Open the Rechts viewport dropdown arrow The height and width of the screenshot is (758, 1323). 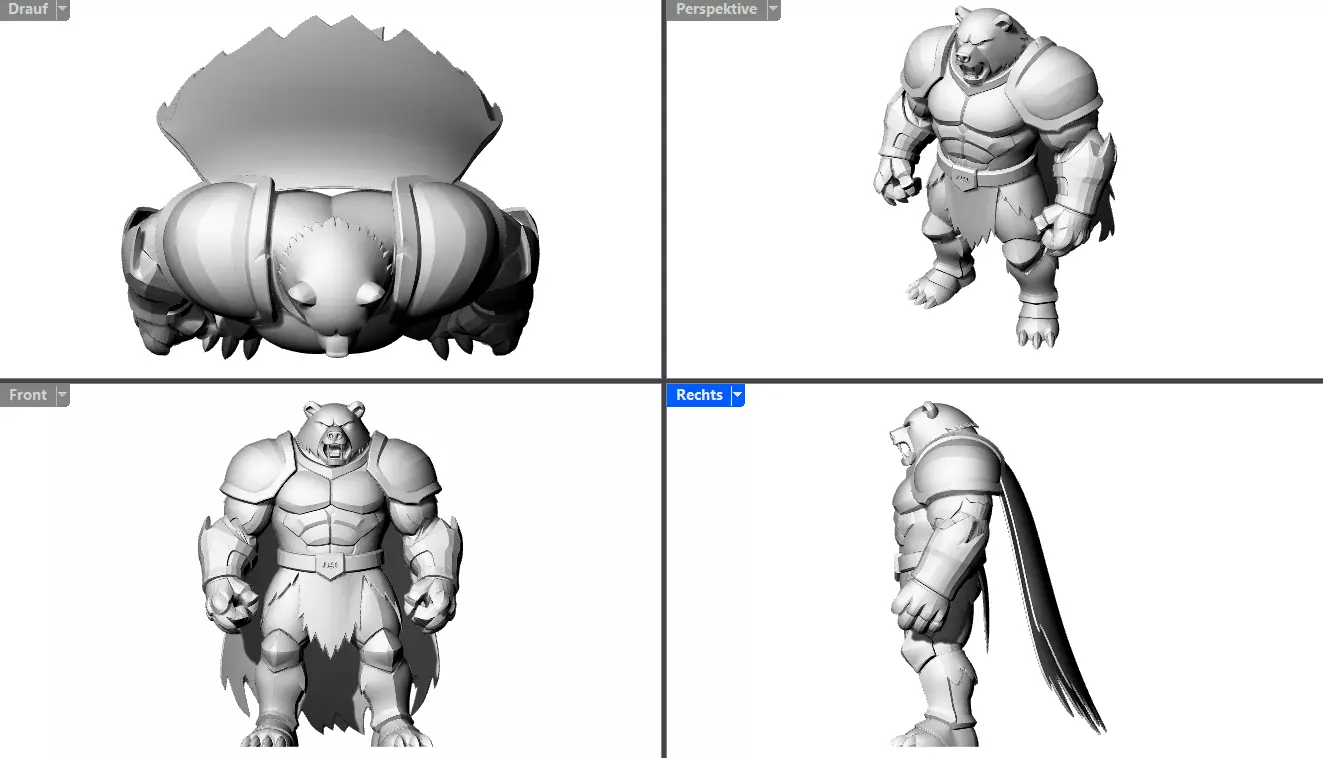738,395
